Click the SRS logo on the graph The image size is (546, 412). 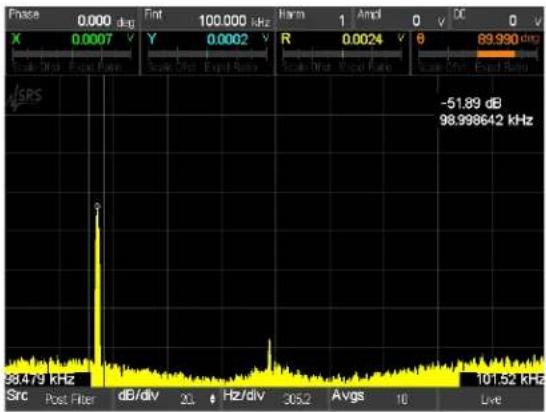pos(25,97)
